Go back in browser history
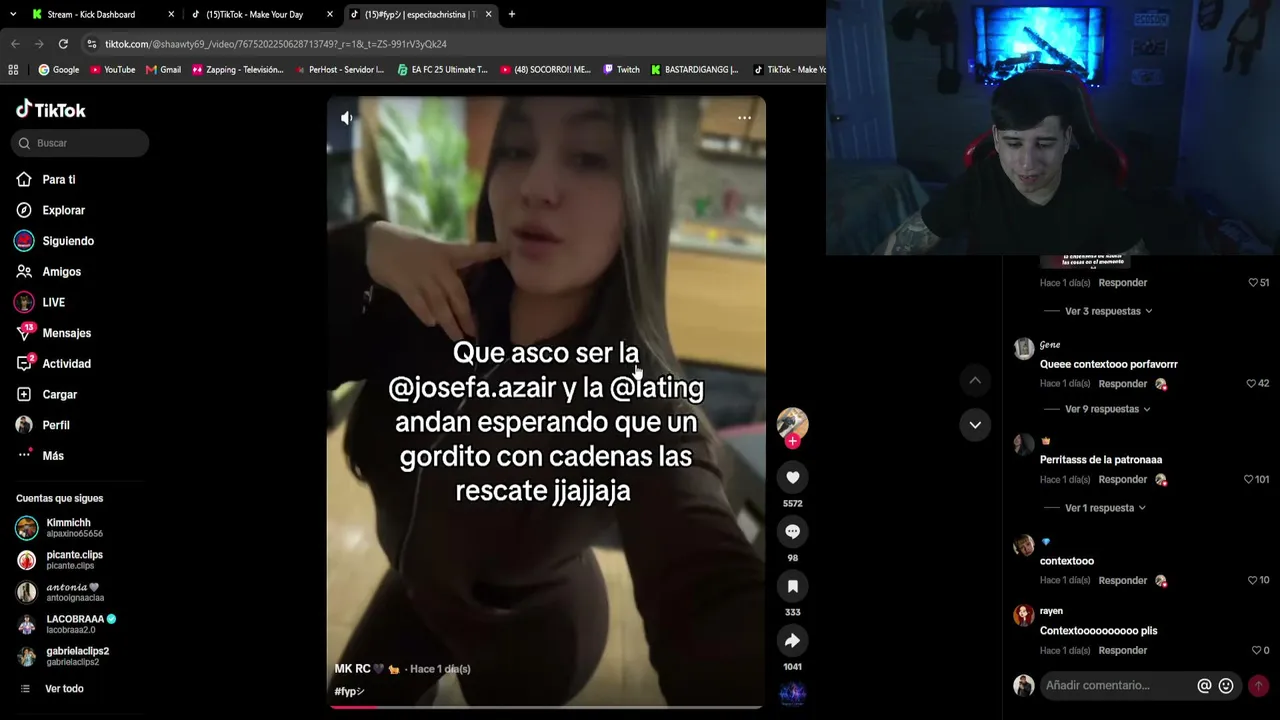This screenshot has height=720, width=1280. [15, 44]
